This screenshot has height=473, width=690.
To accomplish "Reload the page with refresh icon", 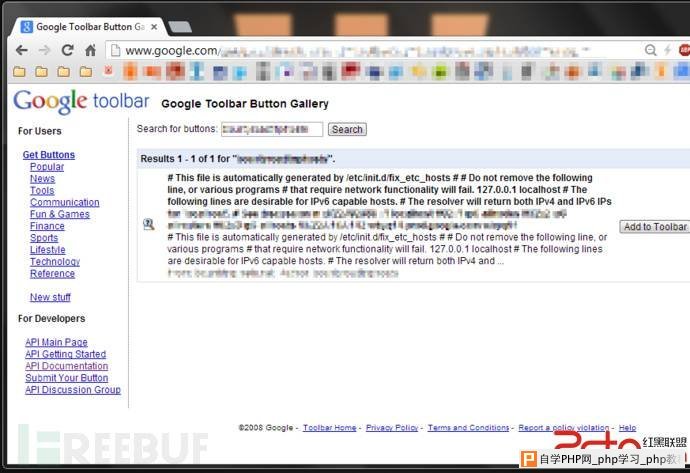I will [67, 50].
